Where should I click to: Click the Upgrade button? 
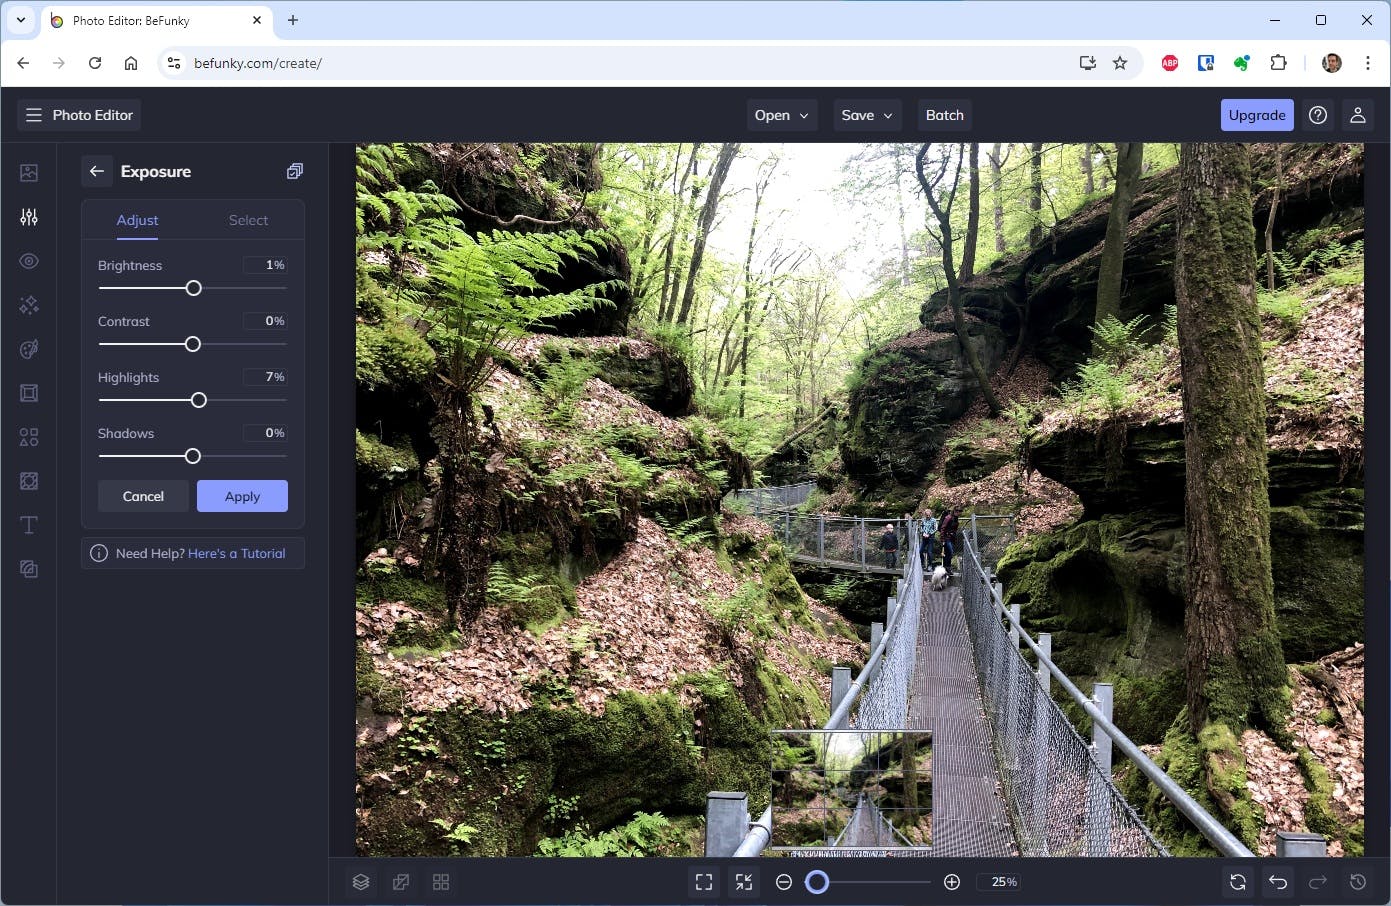pos(1257,115)
